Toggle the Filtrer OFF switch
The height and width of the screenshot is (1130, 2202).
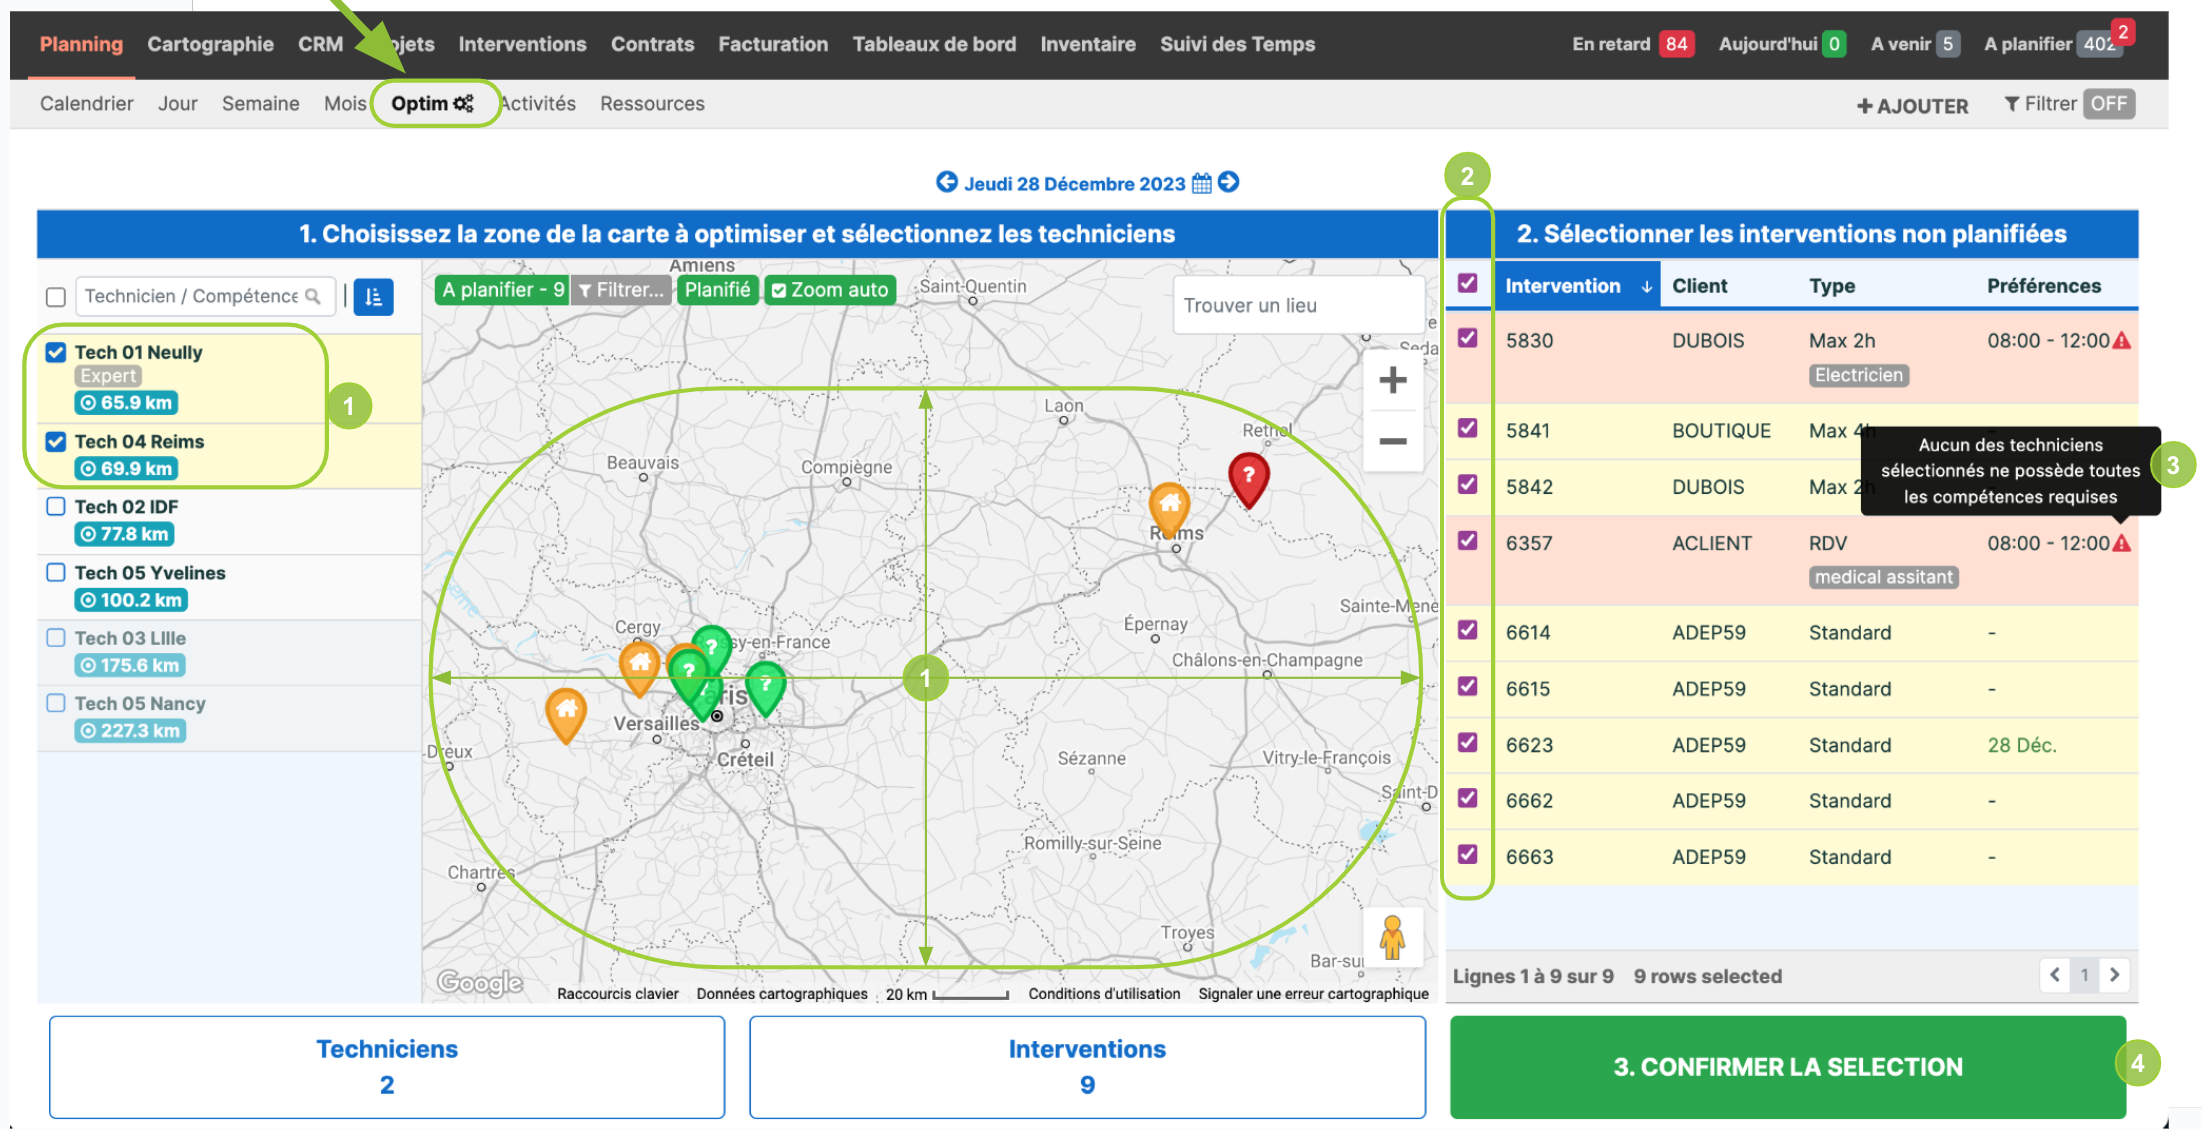(x=2109, y=104)
